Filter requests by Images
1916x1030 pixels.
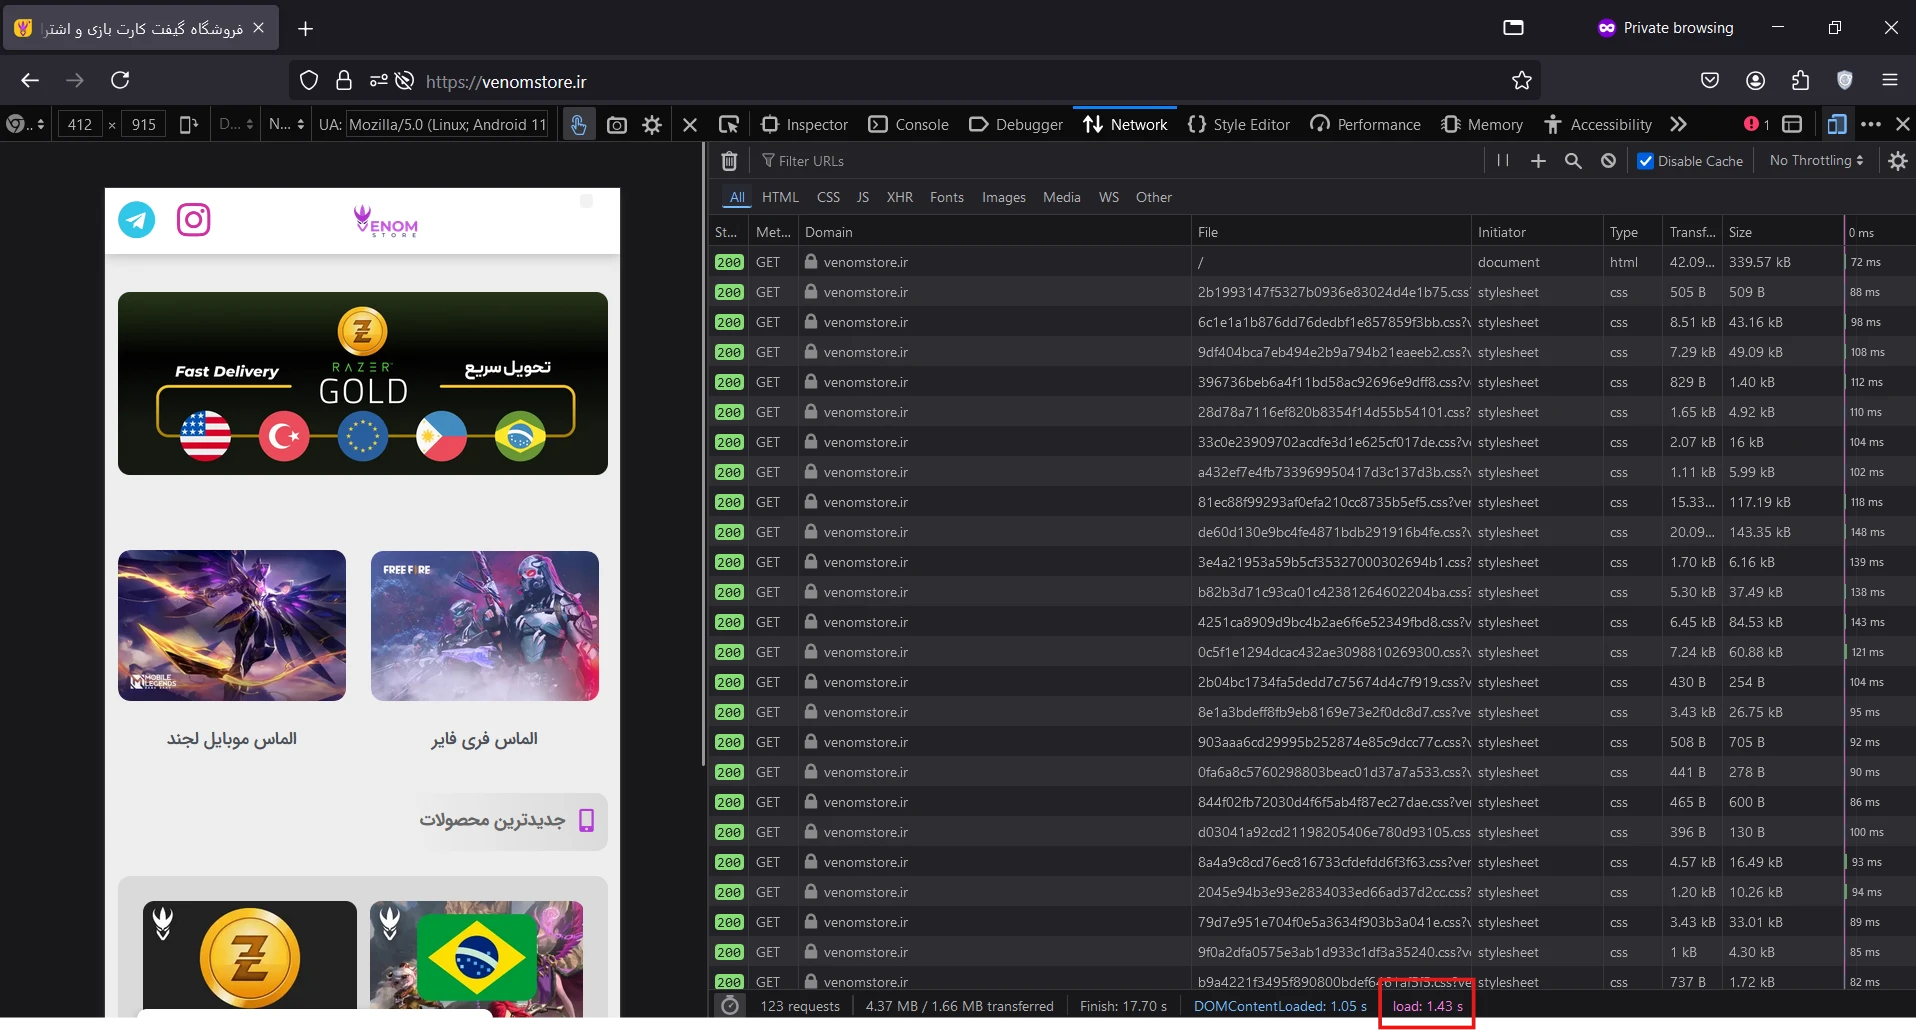click(x=1004, y=197)
